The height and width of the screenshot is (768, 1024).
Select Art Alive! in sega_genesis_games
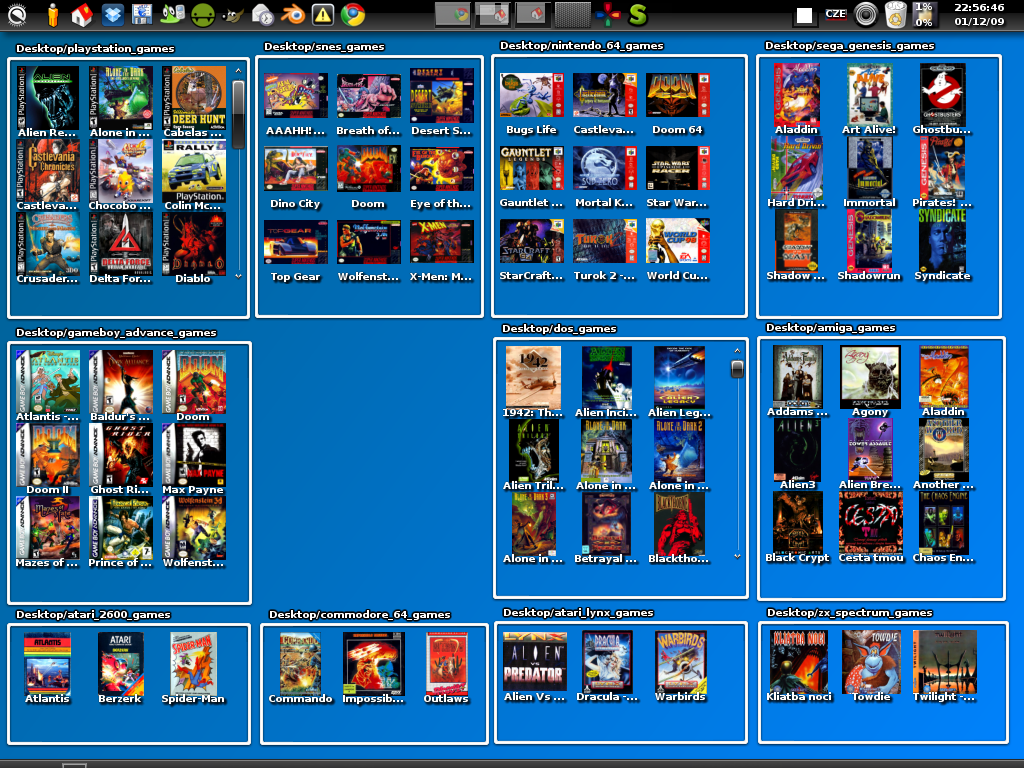[869, 99]
